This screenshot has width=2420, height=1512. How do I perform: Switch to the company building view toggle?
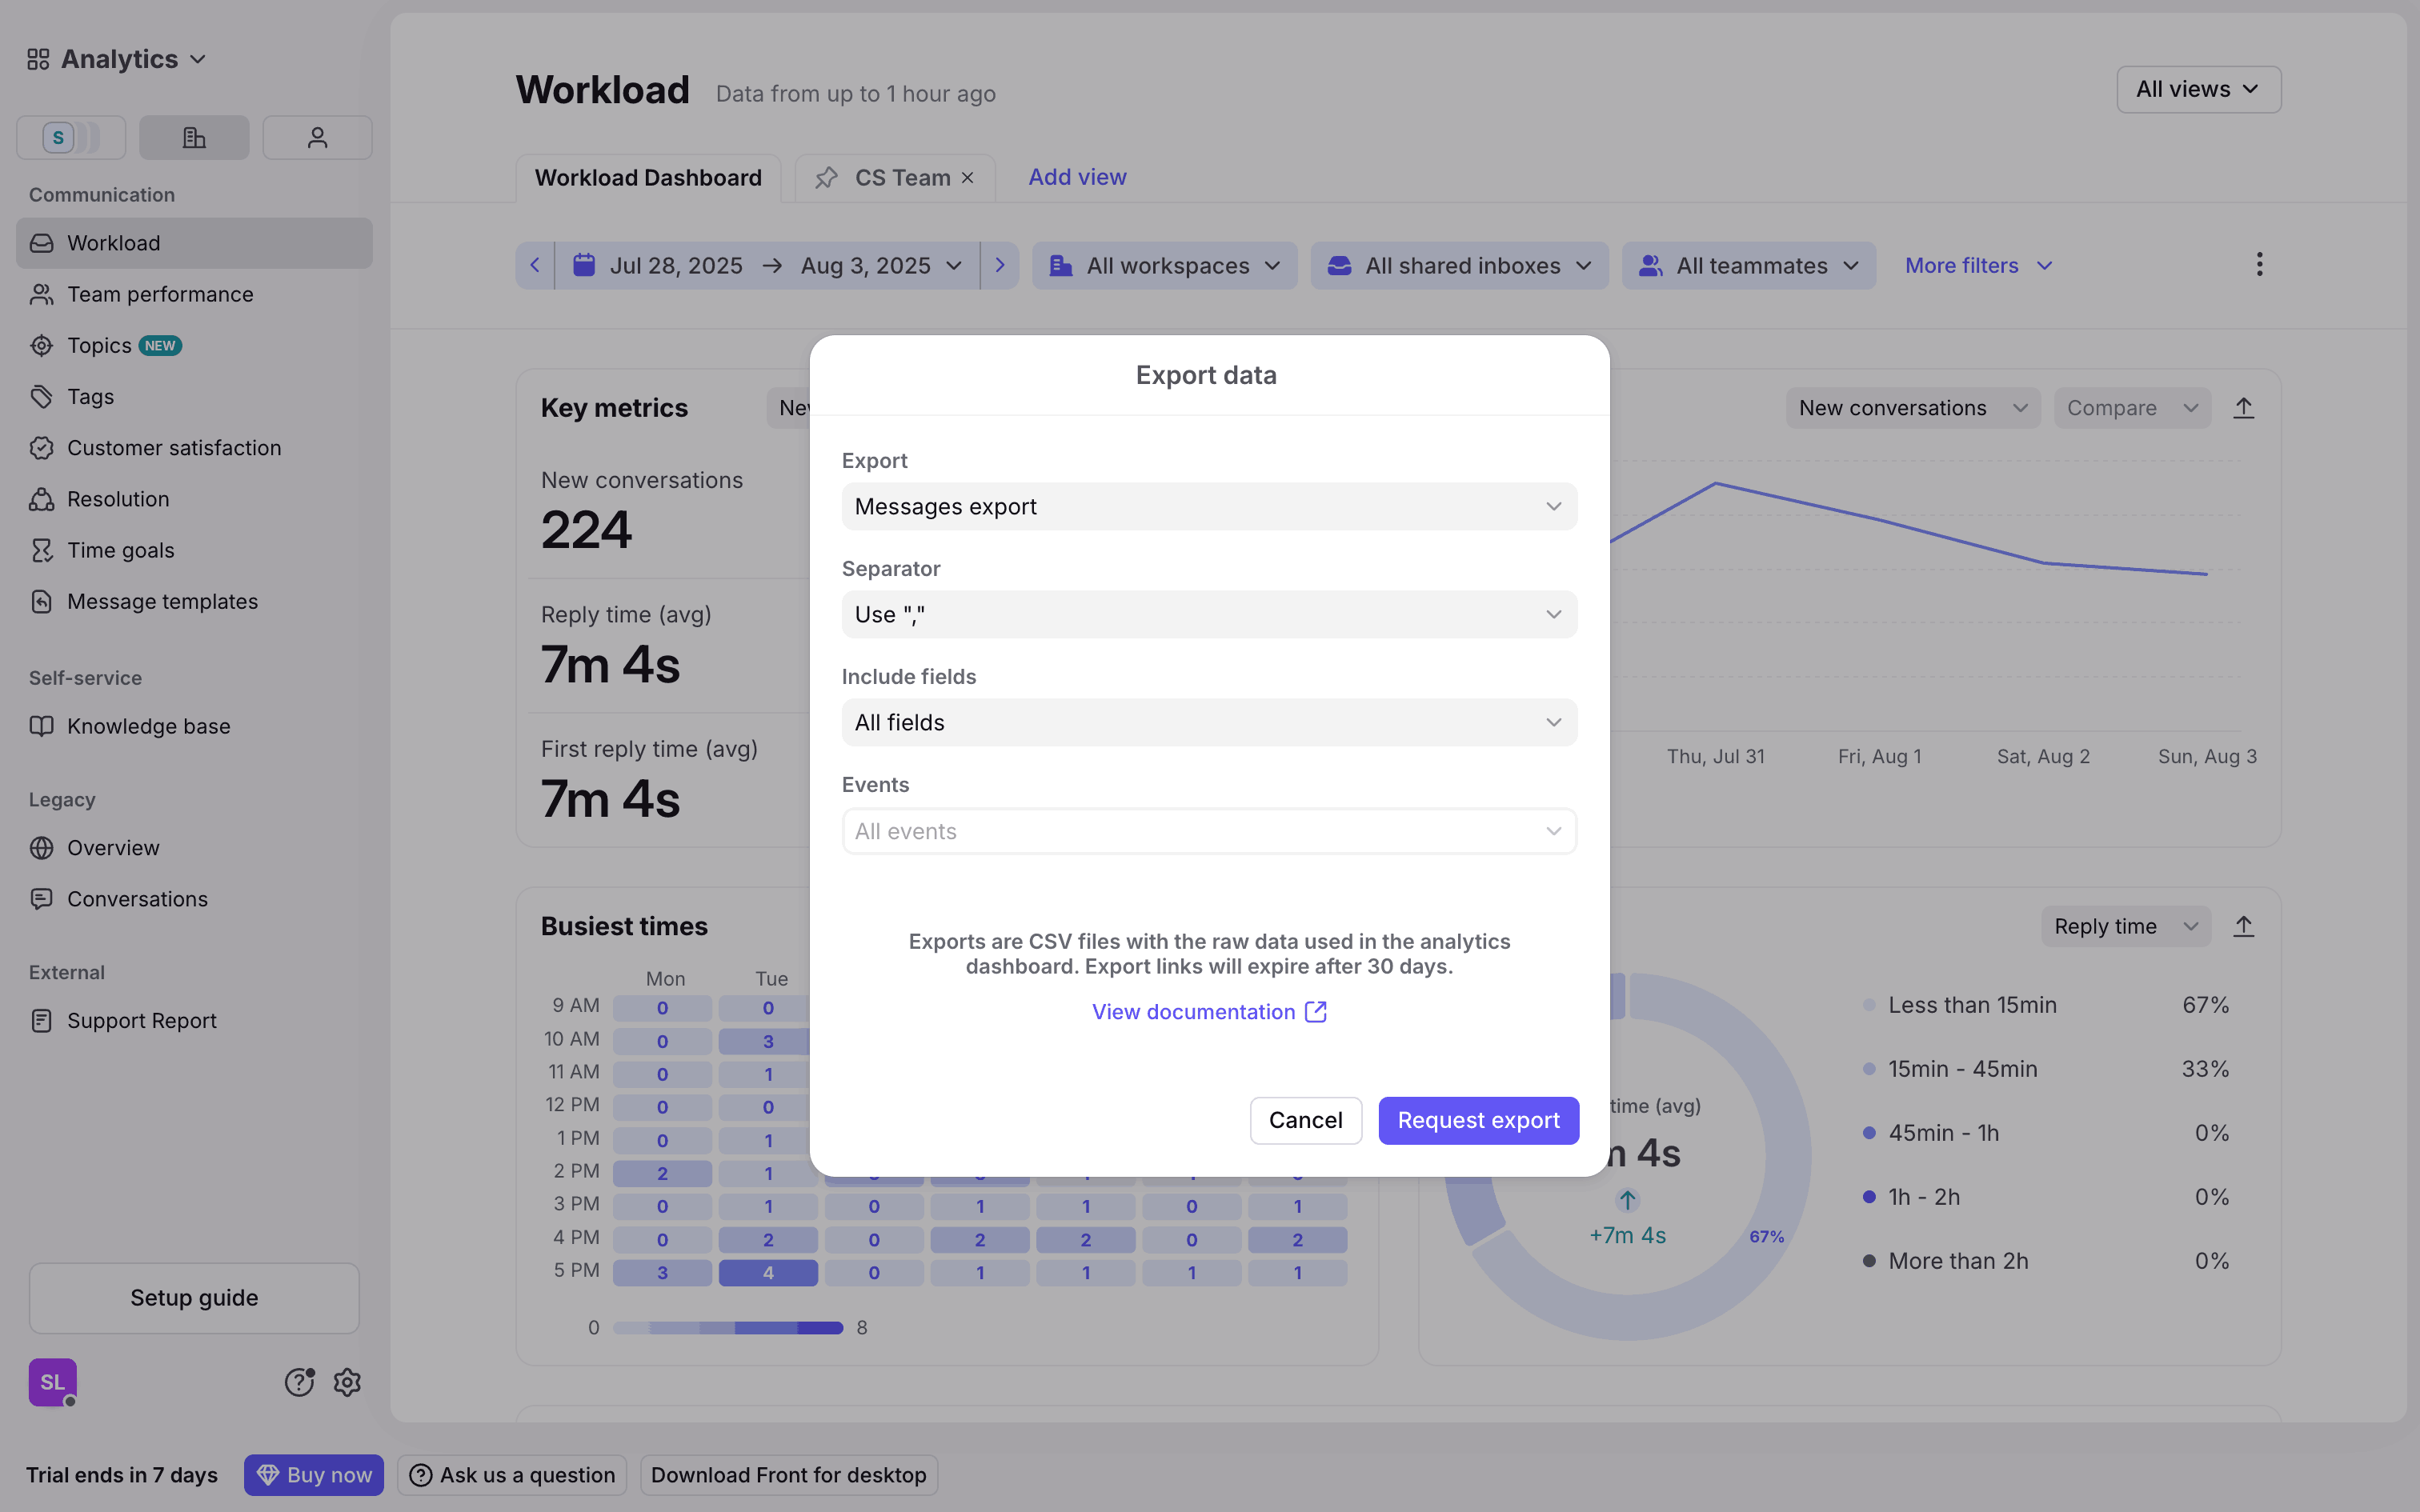point(194,137)
